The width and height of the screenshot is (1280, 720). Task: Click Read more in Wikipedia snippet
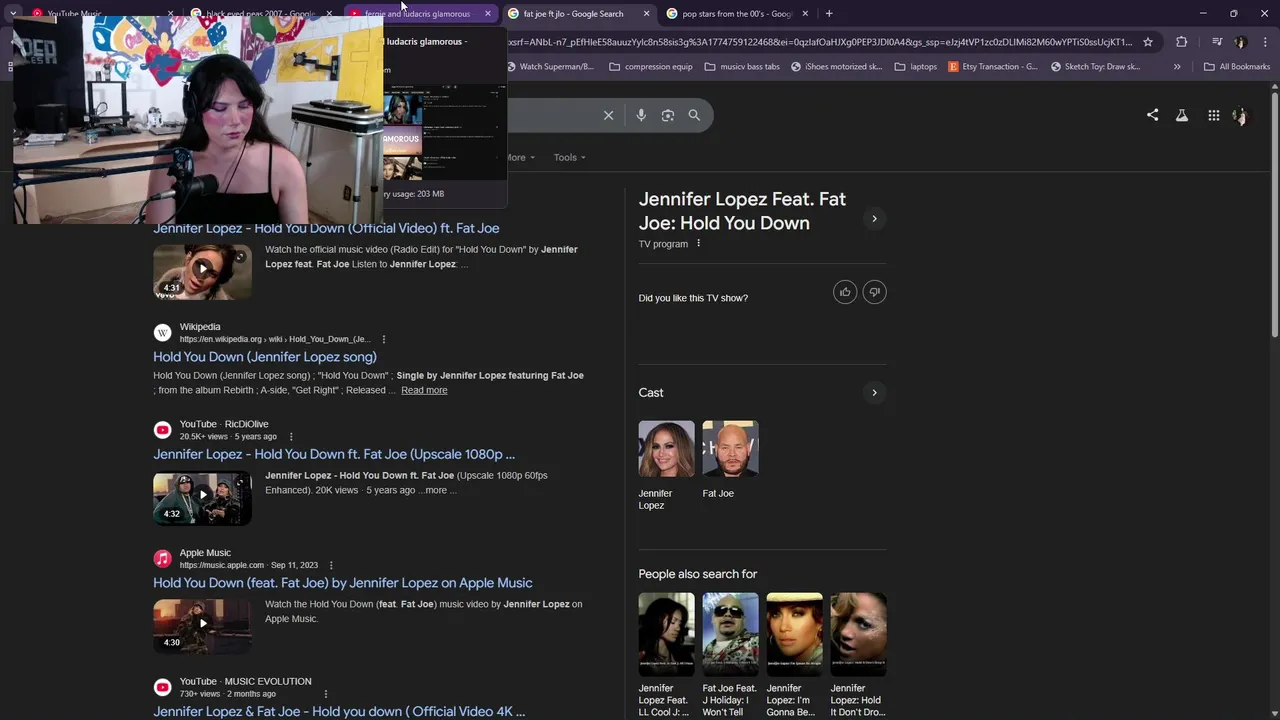pos(424,390)
